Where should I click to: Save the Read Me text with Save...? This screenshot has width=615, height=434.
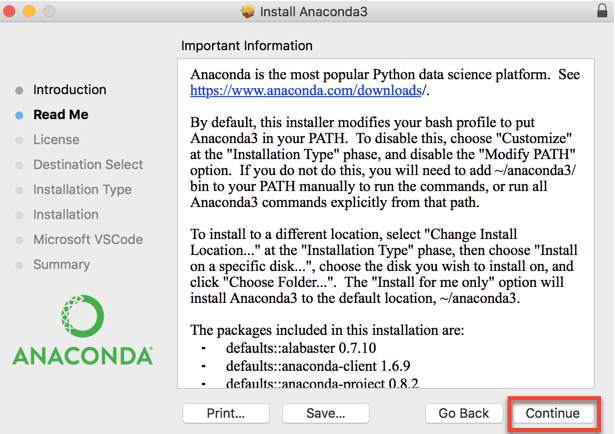click(326, 413)
